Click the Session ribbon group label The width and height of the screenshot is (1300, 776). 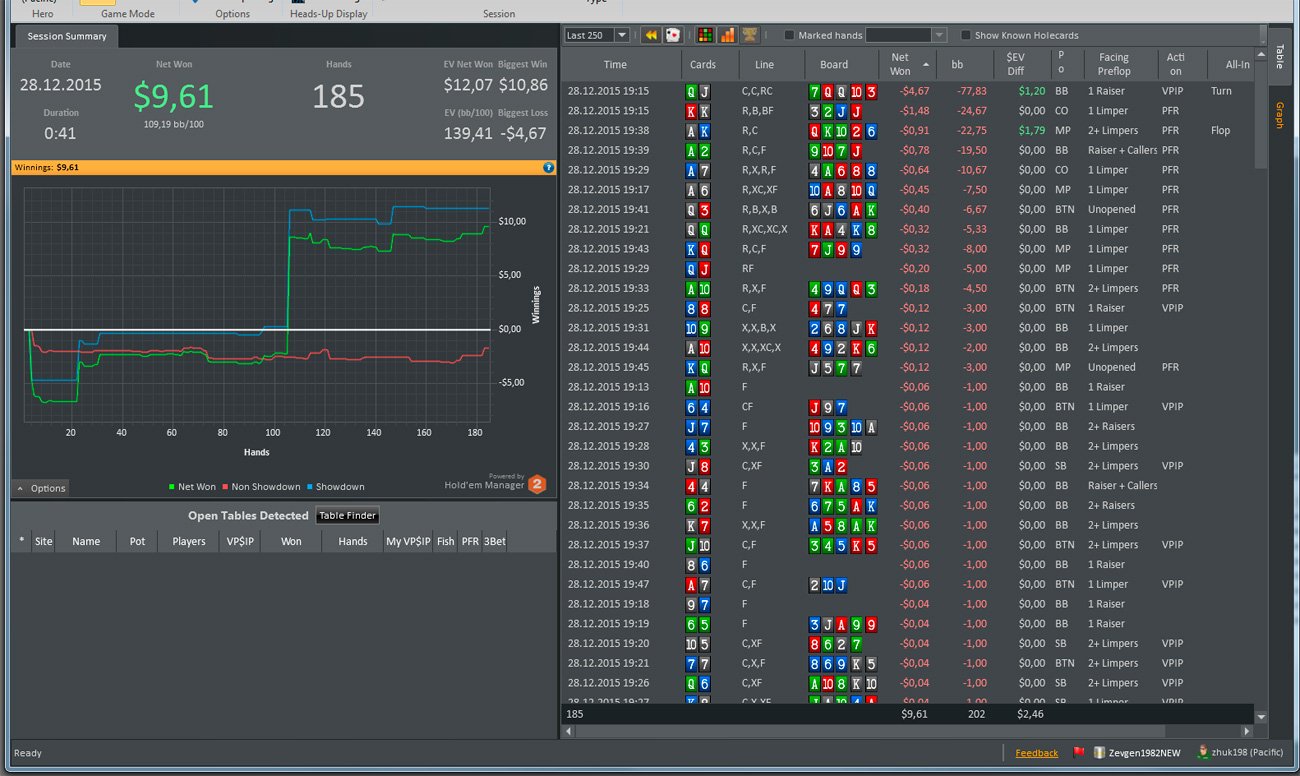click(x=499, y=14)
